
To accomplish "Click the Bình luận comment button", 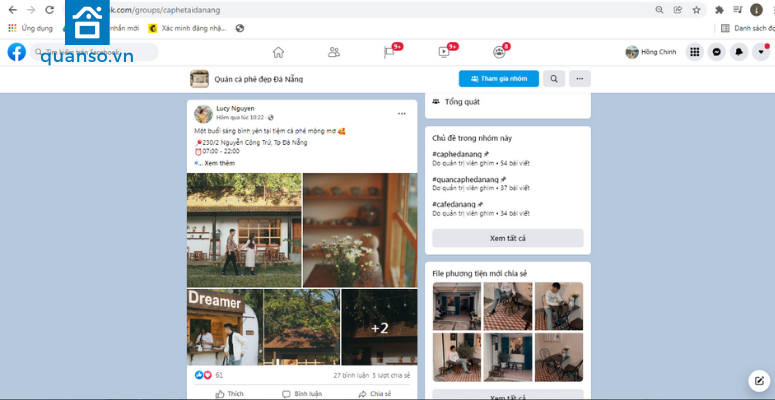I will click(302, 394).
